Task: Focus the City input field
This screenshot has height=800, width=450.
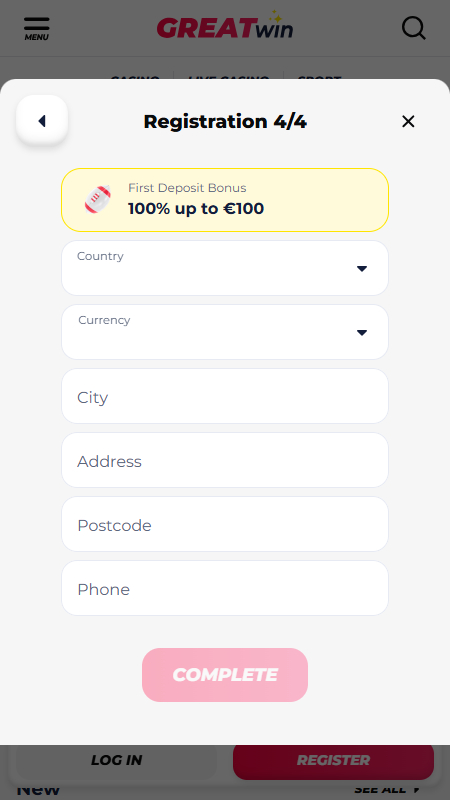Action: 225,396
